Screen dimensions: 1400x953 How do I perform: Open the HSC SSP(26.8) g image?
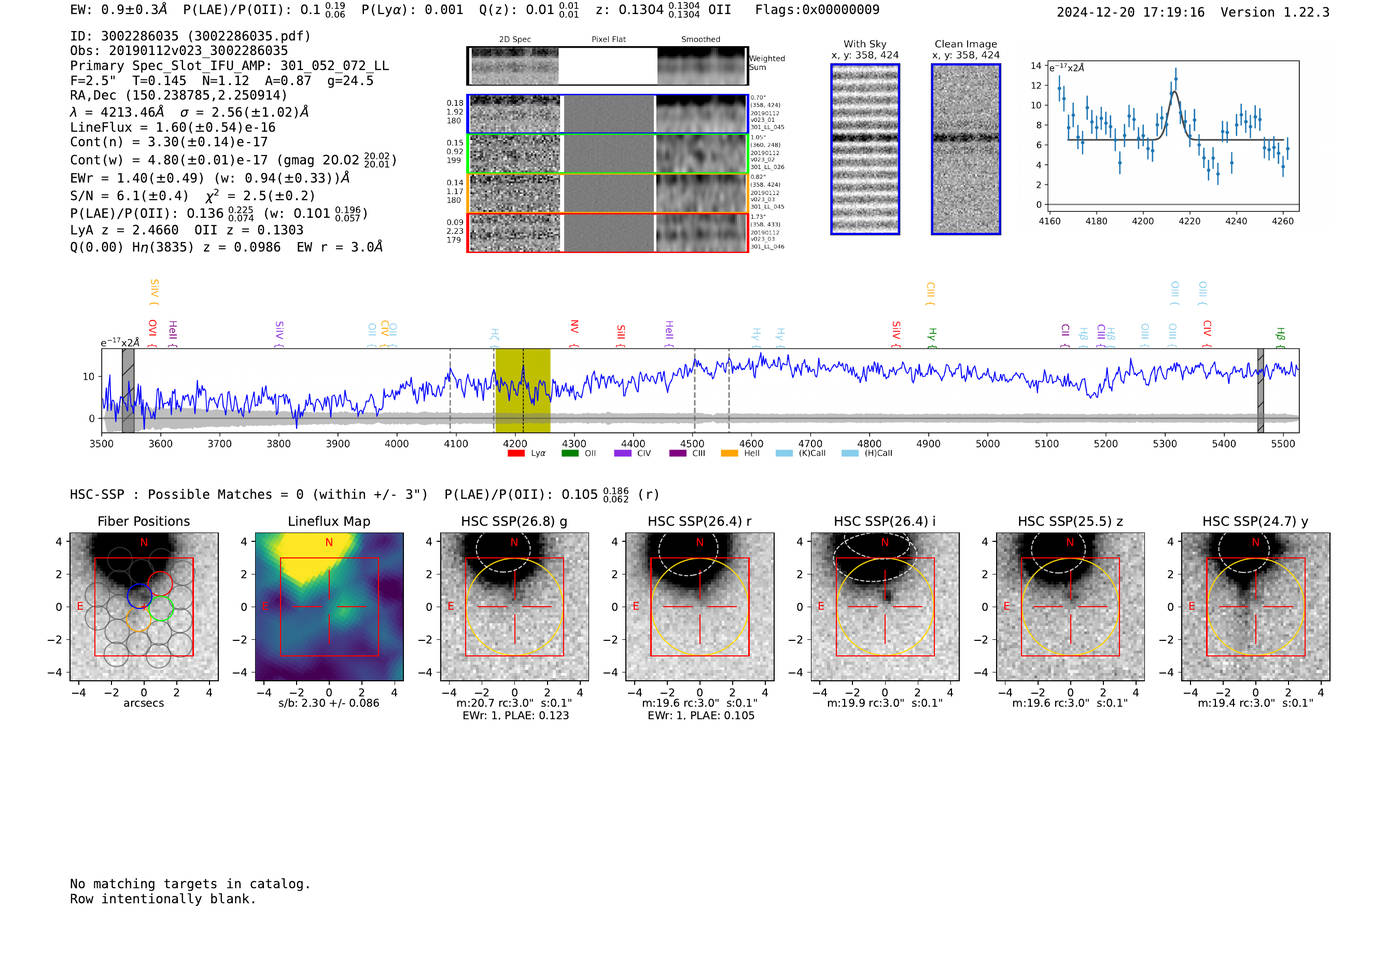coord(514,606)
